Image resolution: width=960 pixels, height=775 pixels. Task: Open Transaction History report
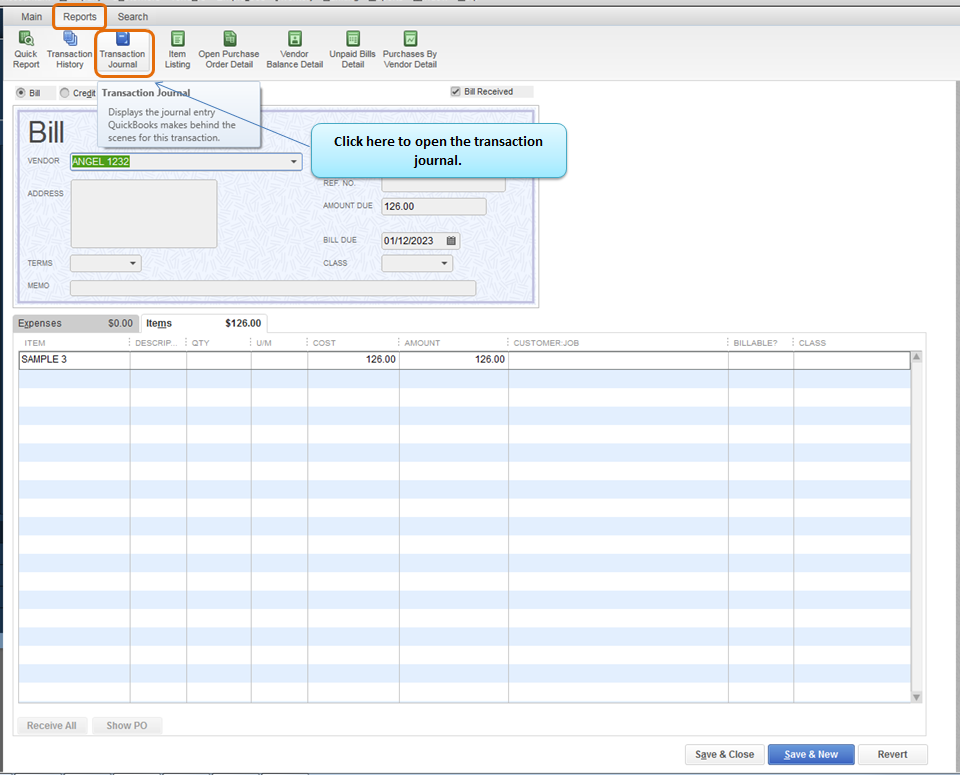tap(70, 50)
